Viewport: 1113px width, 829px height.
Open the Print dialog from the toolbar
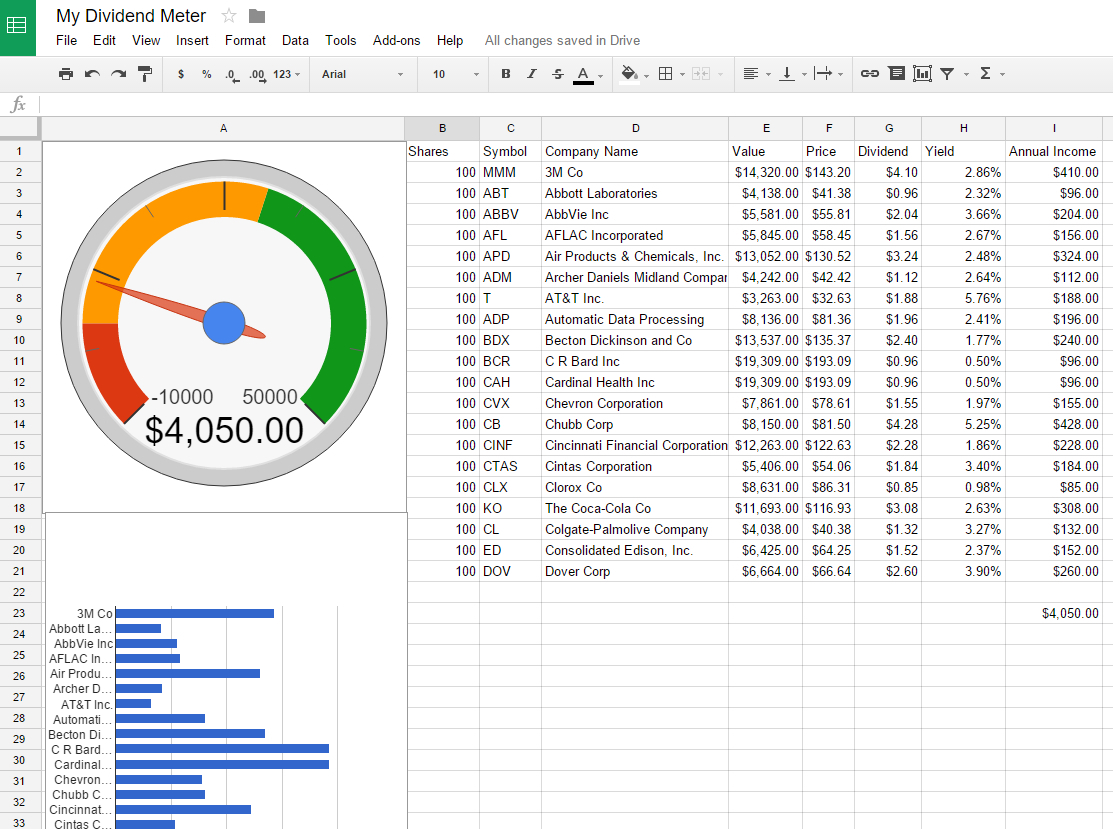(x=65, y=73)
